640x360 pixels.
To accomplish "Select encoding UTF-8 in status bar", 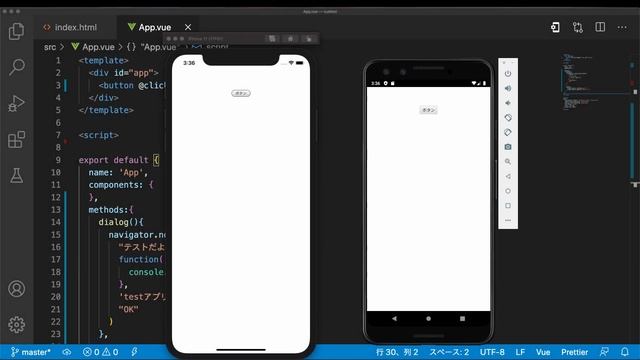I will (492, 352).
